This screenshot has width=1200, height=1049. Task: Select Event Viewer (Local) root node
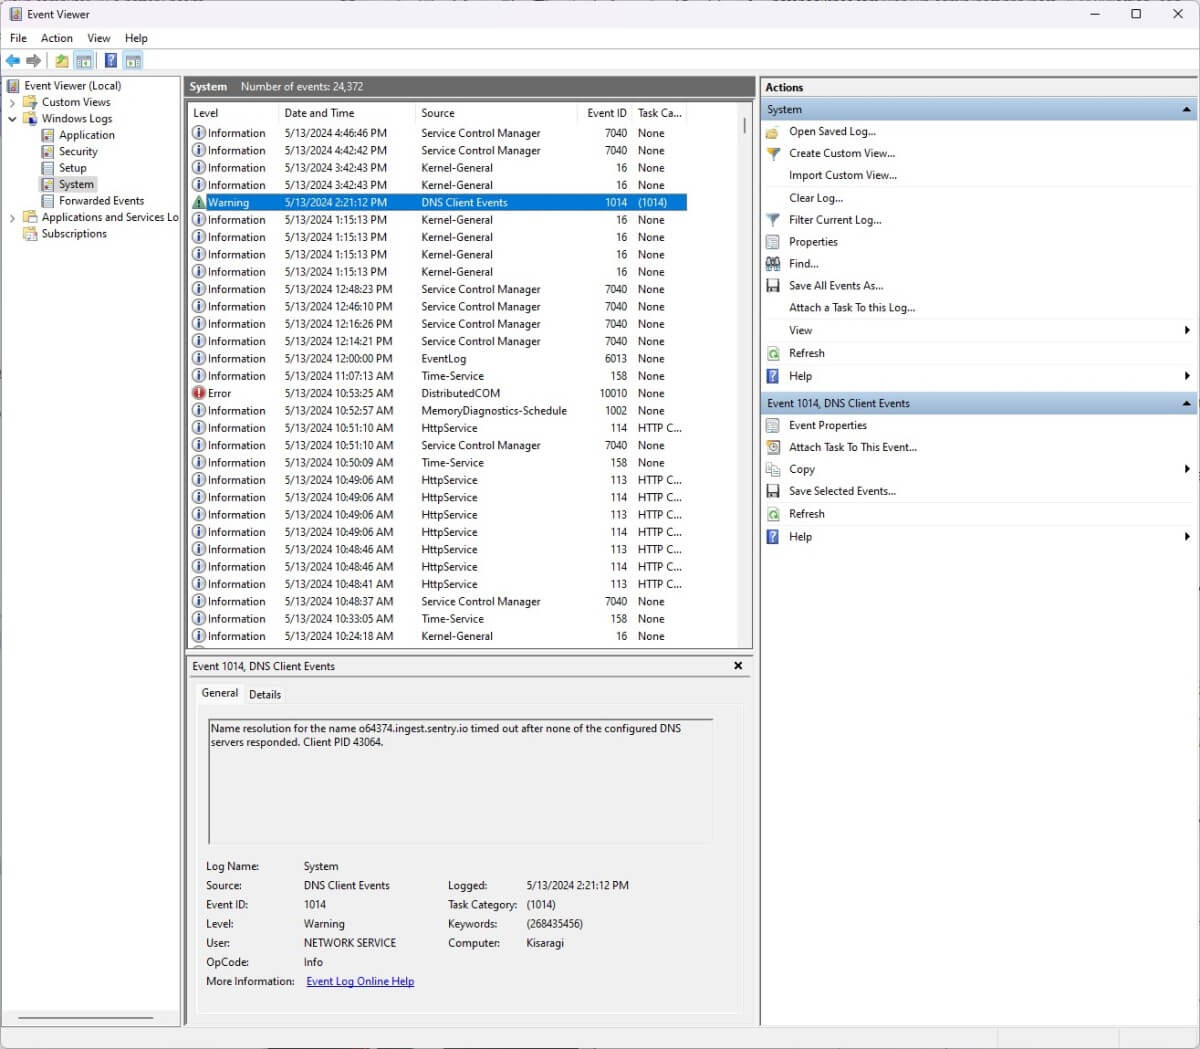73,86
